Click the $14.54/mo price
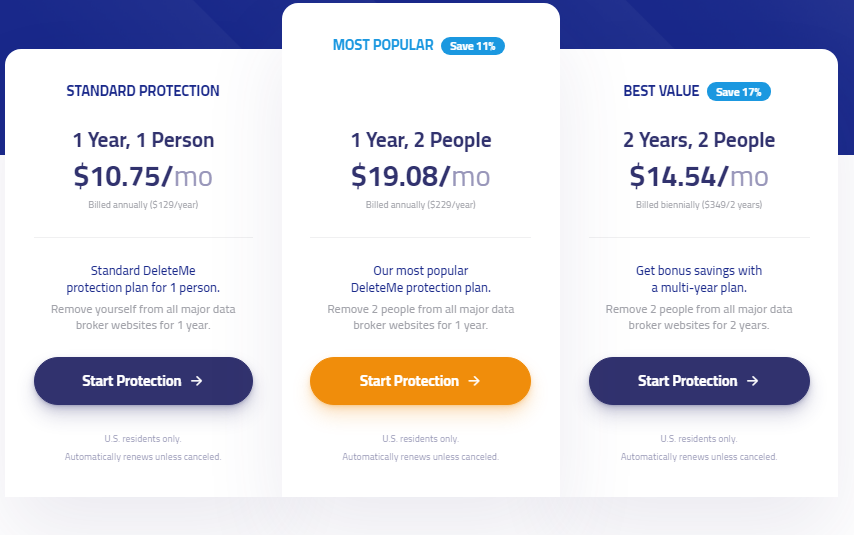Viewport: 854px width, 535px height. click(x=699, y=176)
